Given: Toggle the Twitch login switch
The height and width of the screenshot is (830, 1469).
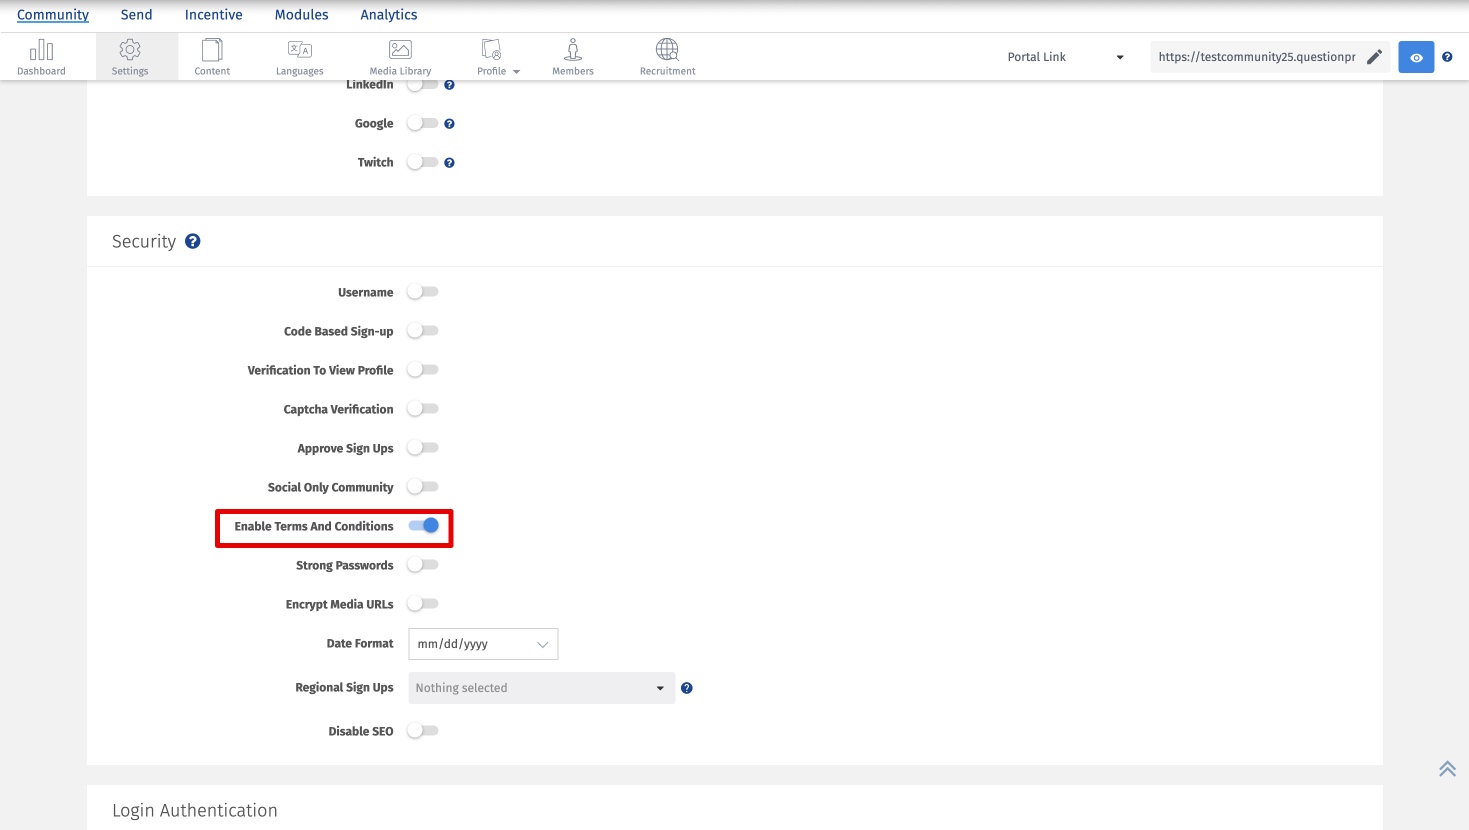Looking at the screenshot, I should pos(423,162).
